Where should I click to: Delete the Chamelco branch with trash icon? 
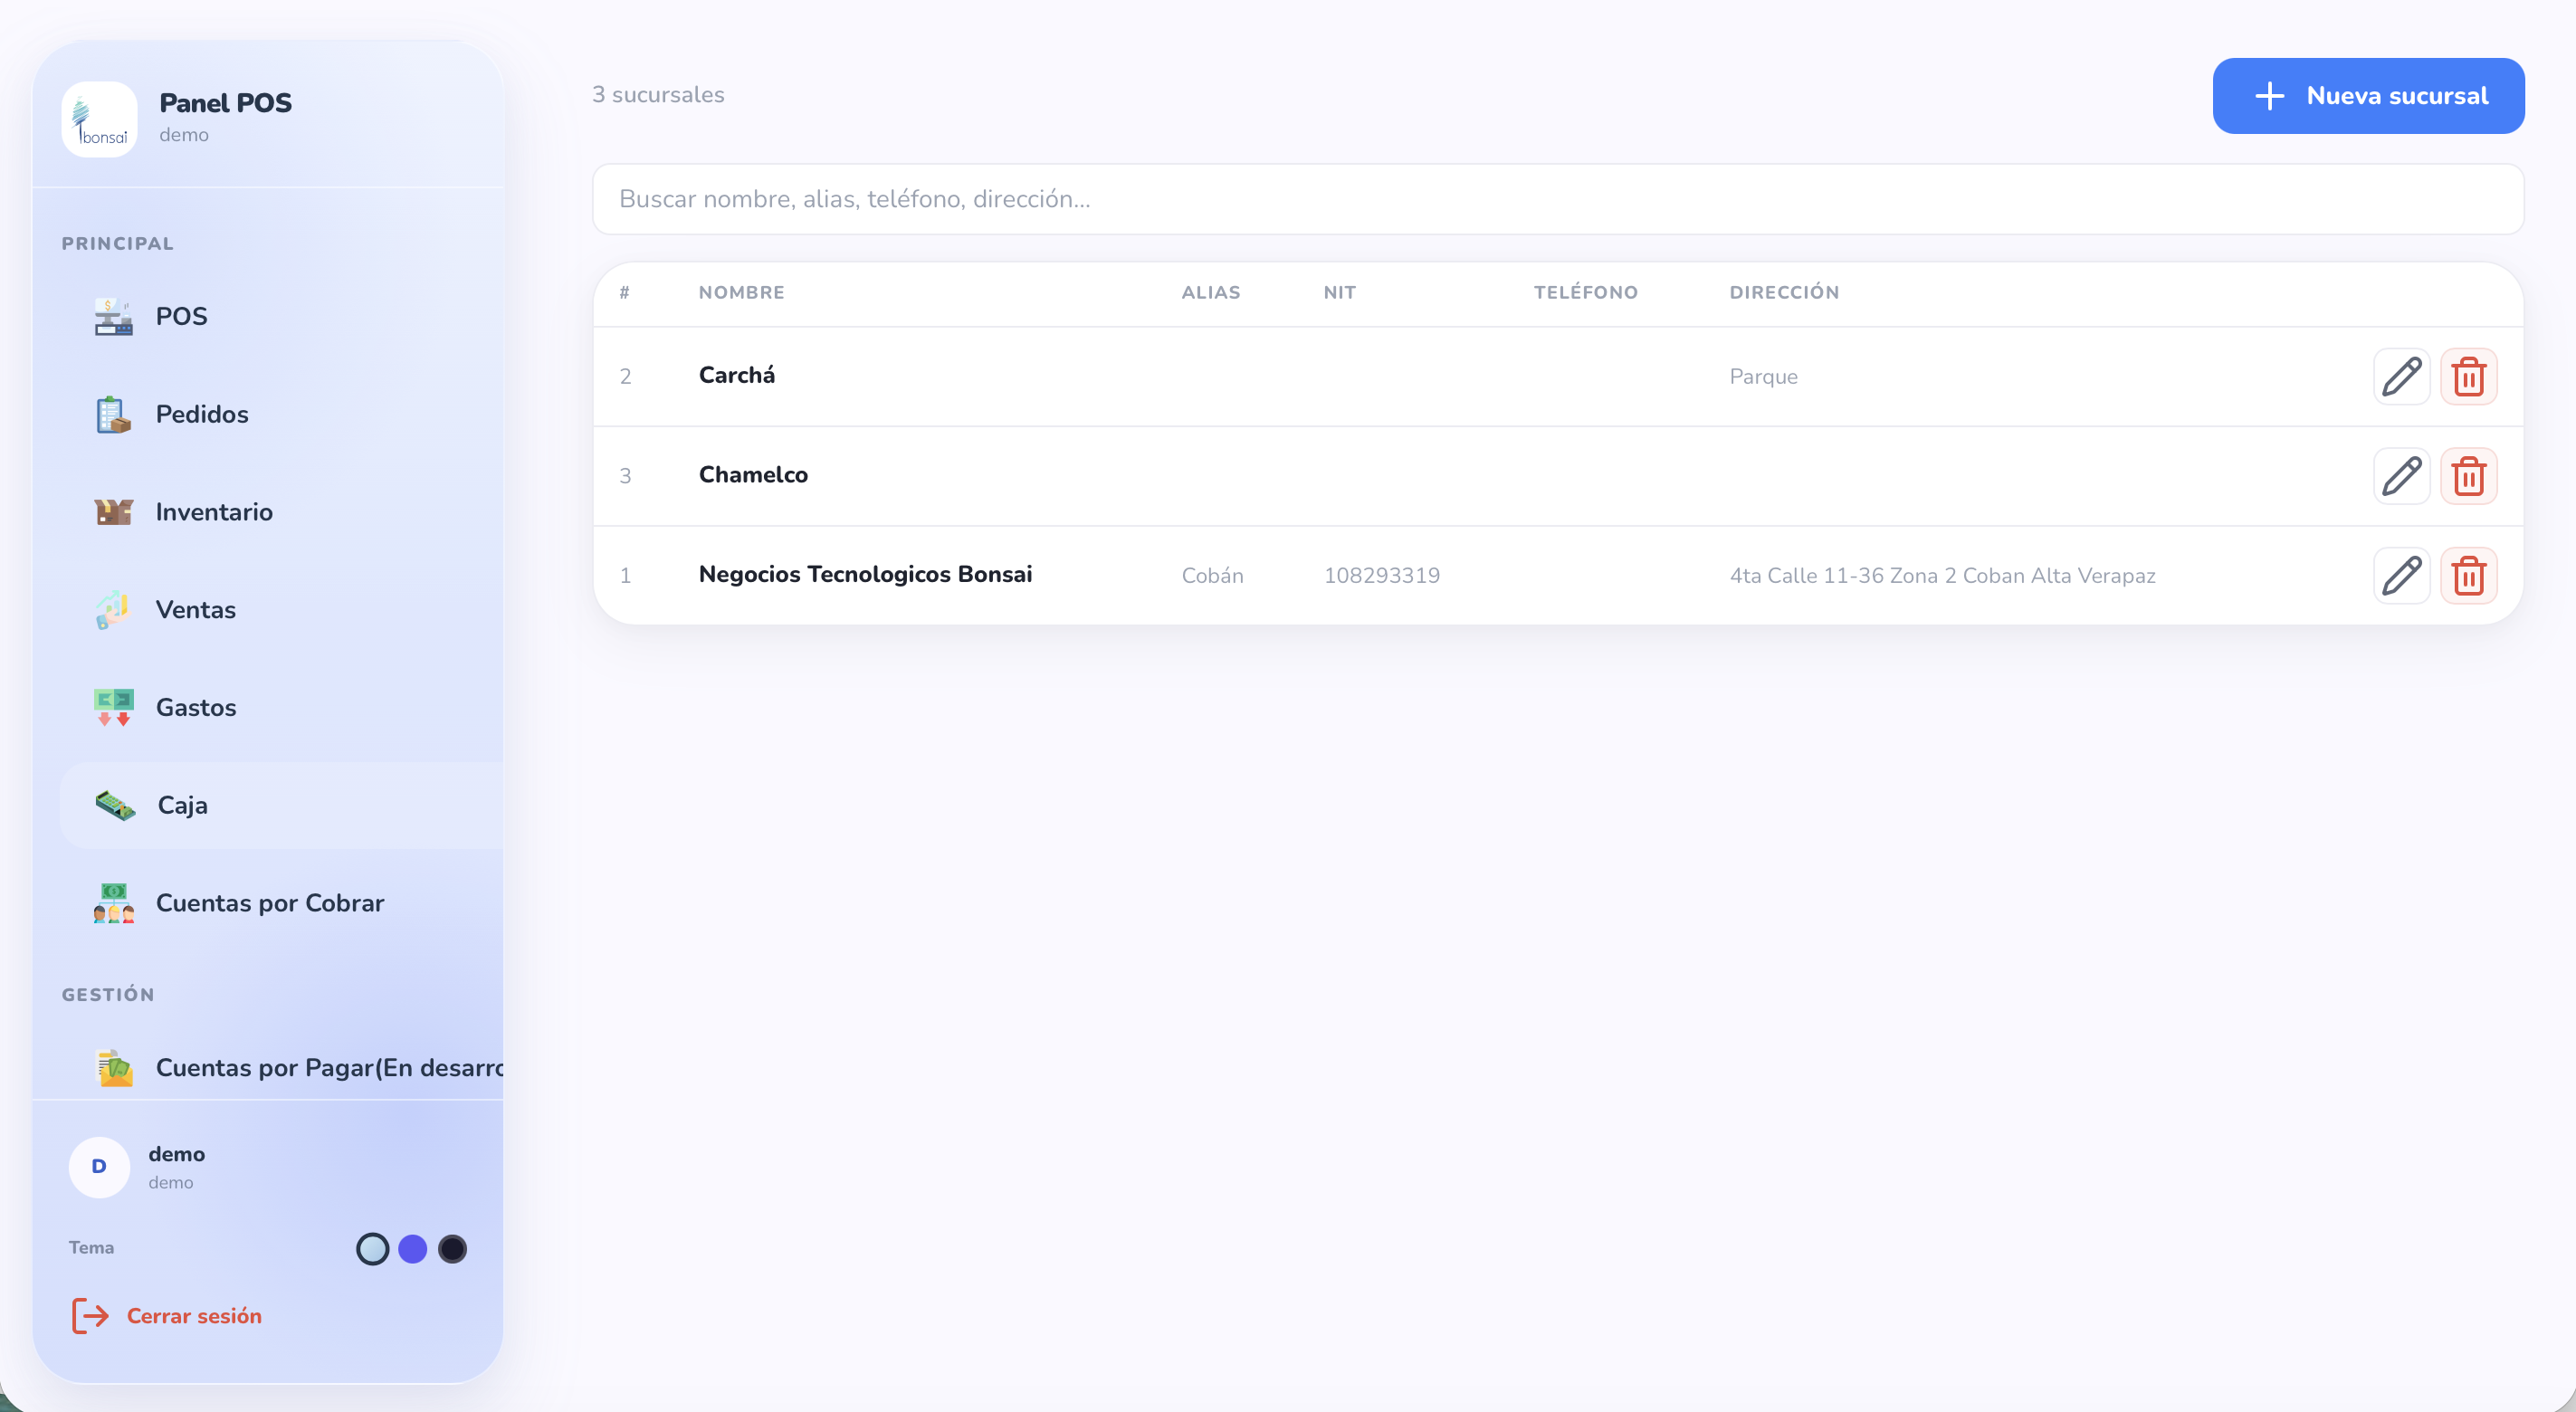click(2468, 476)
